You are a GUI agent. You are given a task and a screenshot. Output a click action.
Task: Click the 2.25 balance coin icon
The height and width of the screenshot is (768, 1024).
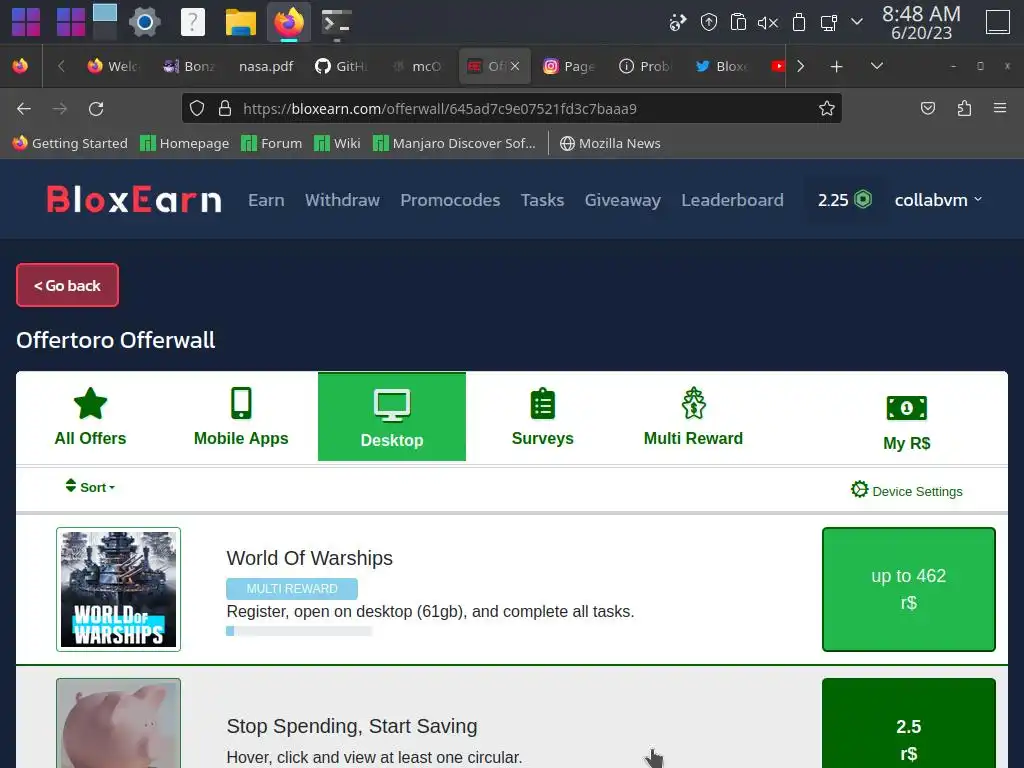[x=863, y=199]
